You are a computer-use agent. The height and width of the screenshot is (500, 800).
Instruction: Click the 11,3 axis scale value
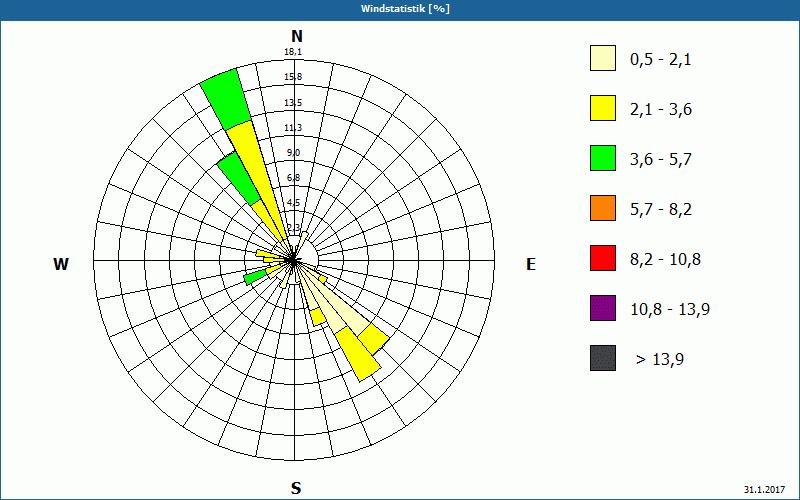pos(293,128)
